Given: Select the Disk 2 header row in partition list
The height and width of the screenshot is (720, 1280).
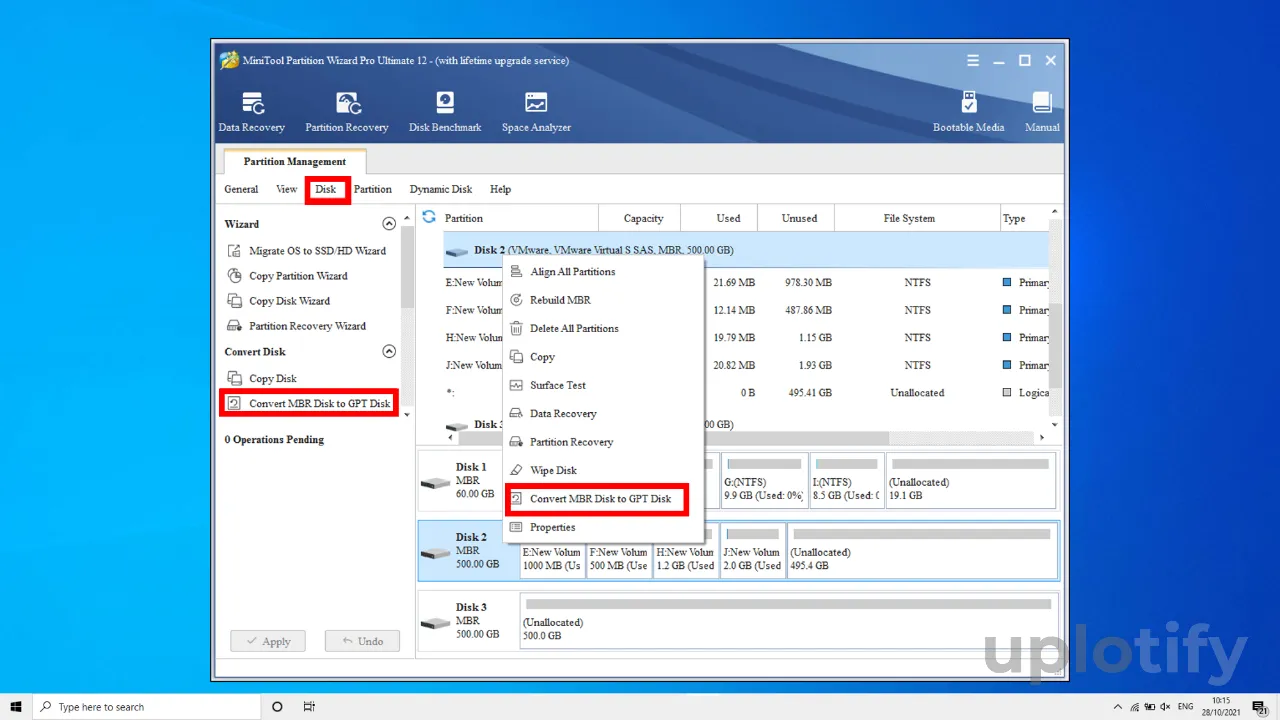Looking at the screenshot, I should click(746, 250).
